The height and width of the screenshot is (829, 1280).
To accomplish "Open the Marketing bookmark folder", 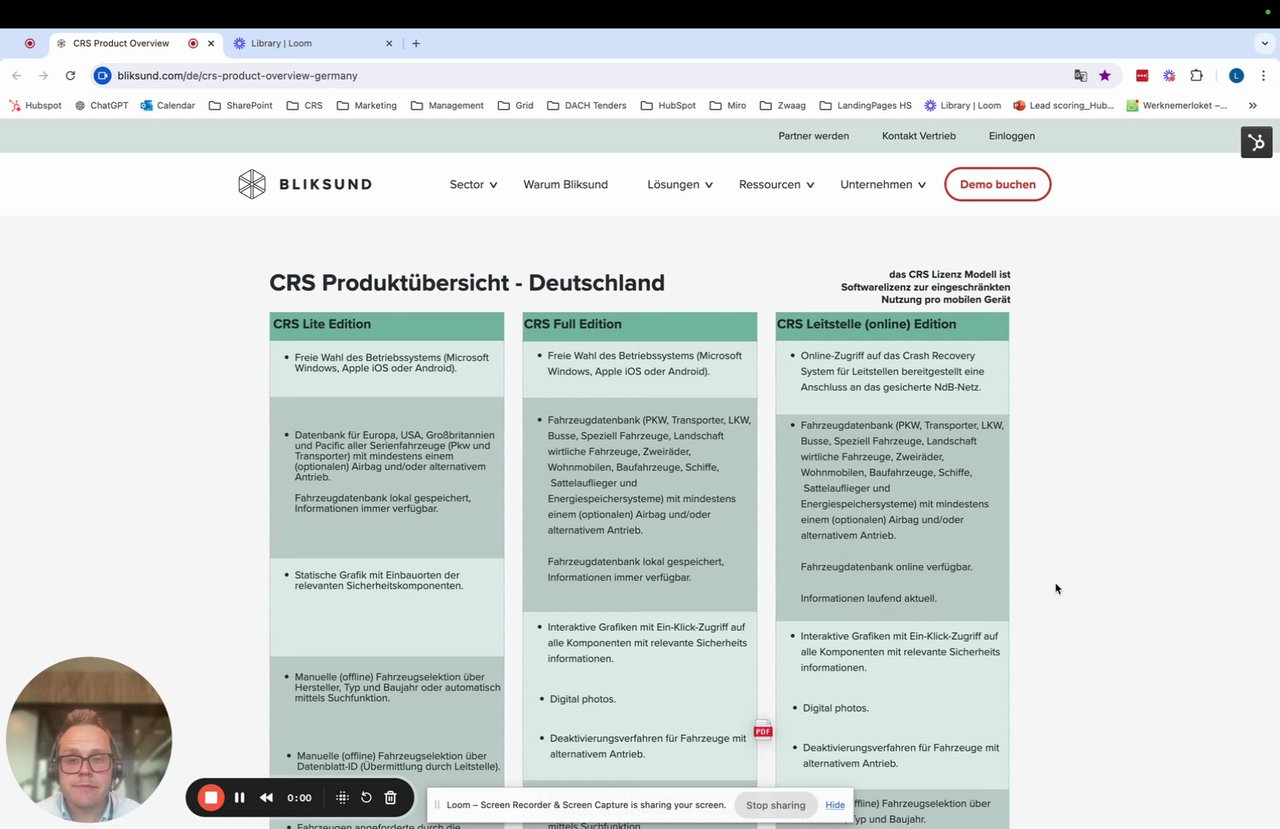I will 367,105.
